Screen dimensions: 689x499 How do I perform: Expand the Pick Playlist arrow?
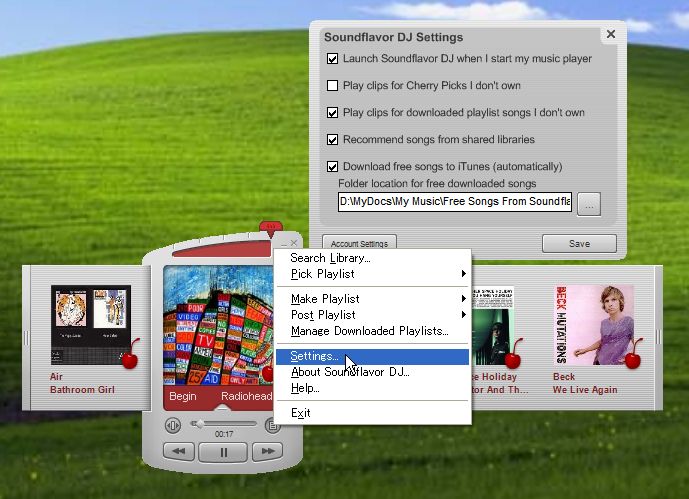click(464, 274)
